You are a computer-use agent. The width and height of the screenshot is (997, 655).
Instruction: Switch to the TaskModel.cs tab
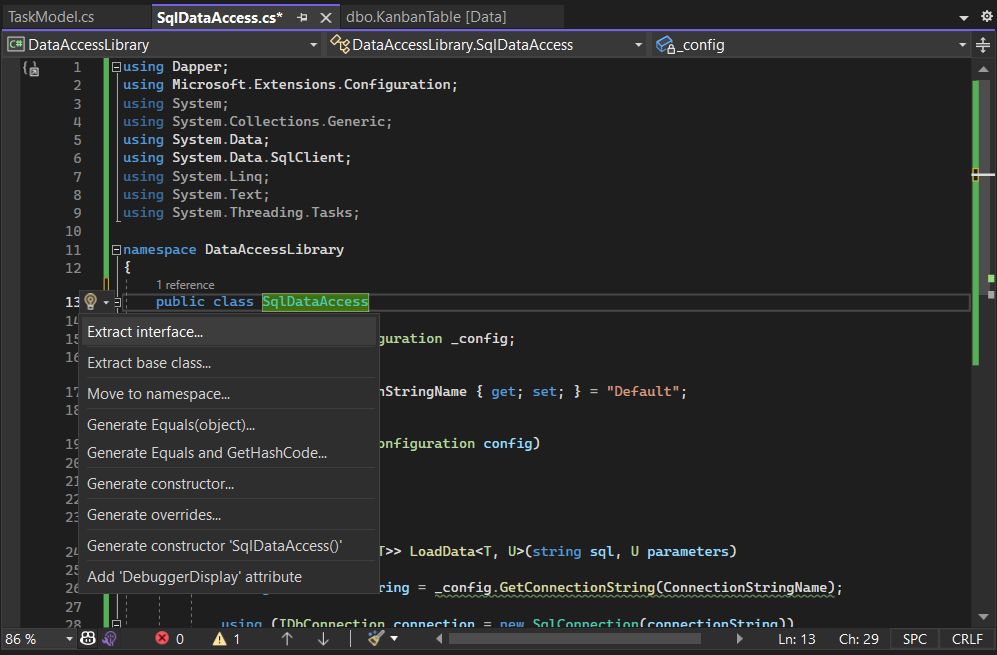coord(51,17)
